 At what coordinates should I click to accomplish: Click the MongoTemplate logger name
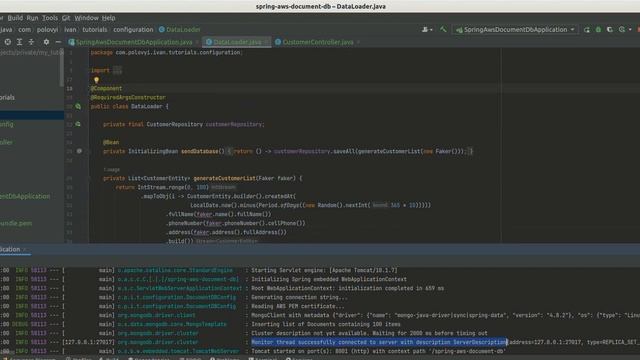click(172, 324)
